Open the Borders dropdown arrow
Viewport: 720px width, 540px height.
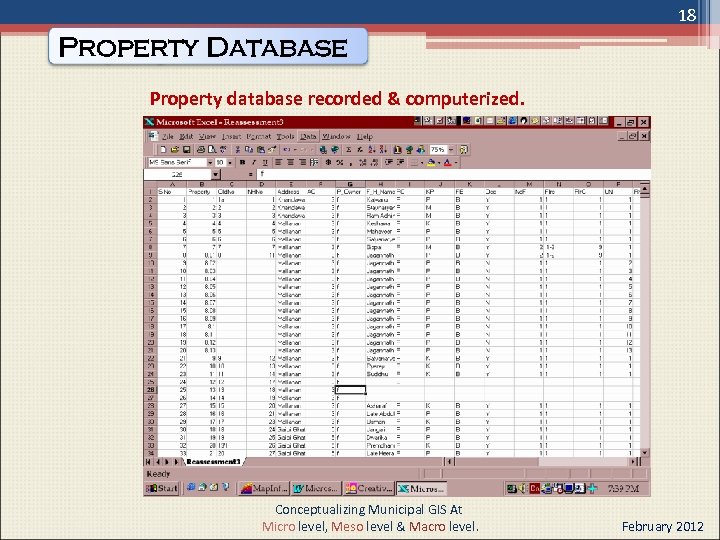[422, 162]
